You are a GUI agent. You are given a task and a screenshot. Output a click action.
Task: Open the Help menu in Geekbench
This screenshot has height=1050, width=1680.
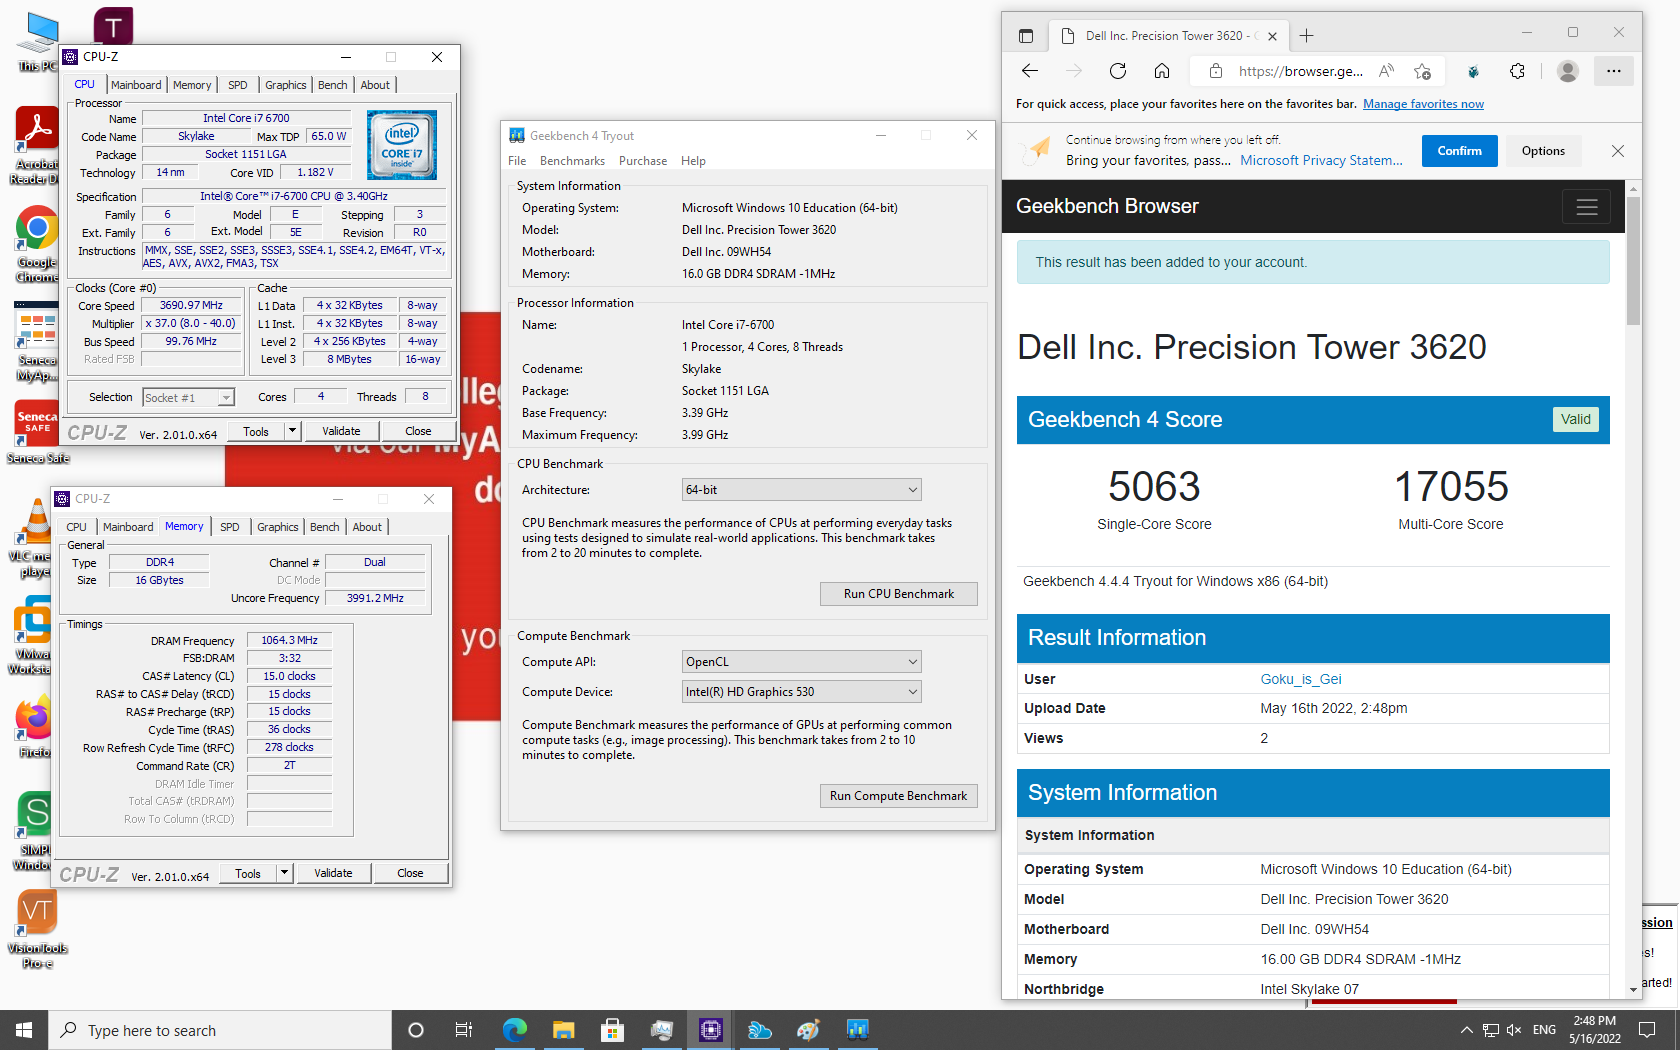693,161
